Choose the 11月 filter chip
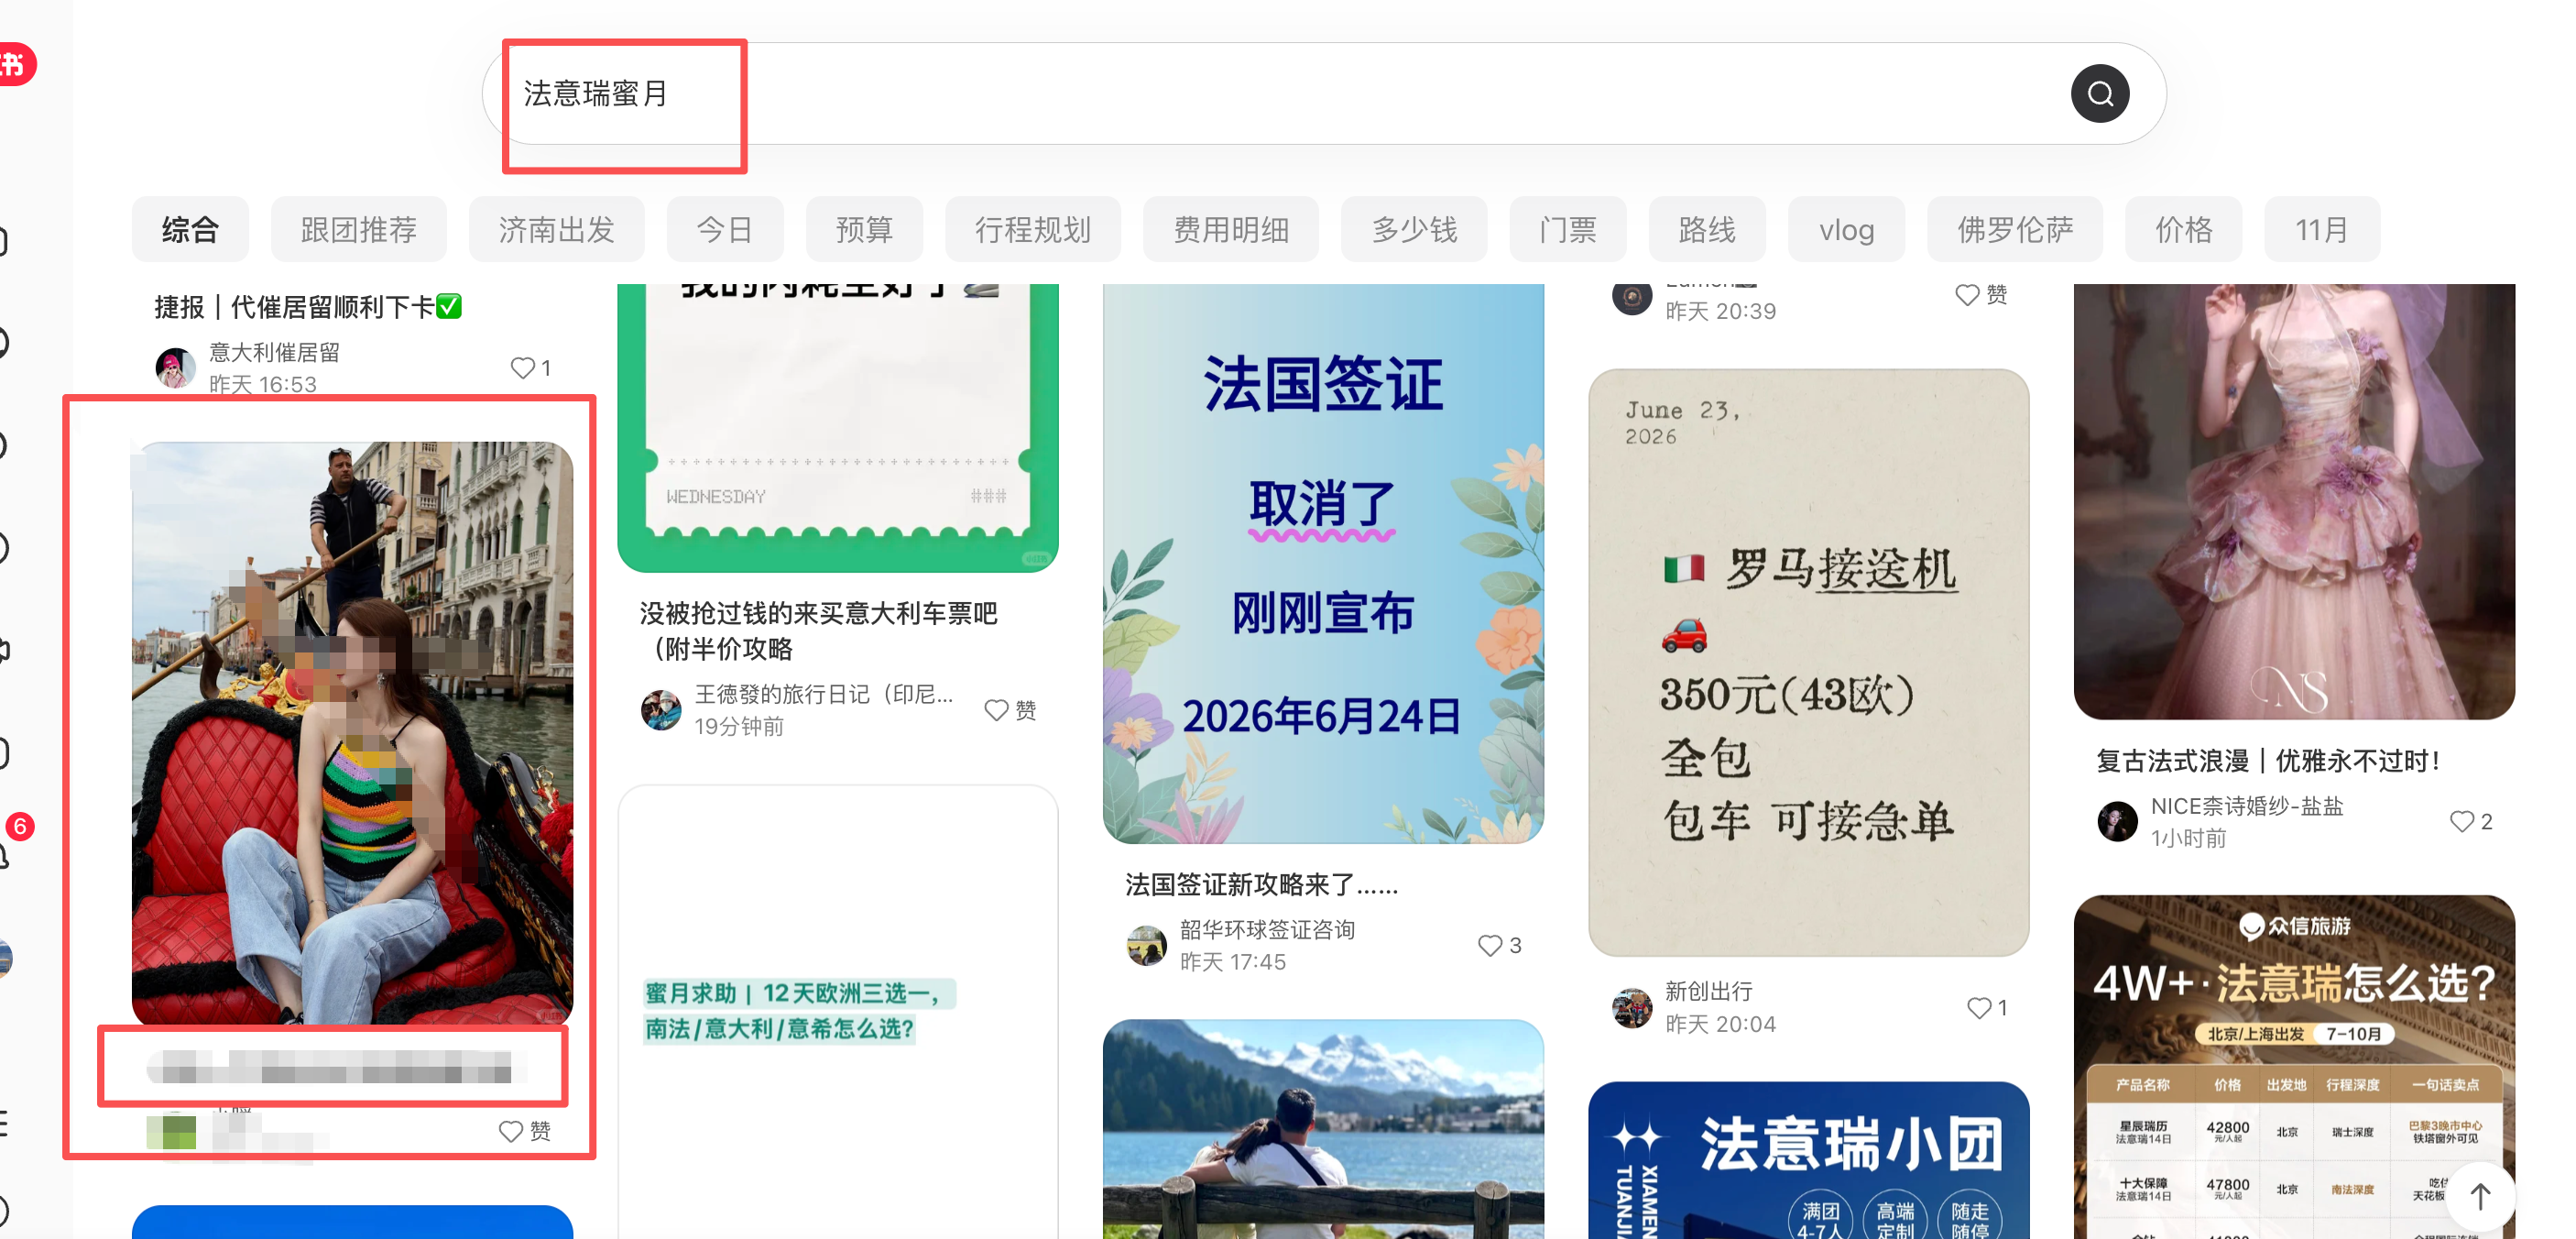Viewport: 2576px width, 1239px height. point(2321,230)
